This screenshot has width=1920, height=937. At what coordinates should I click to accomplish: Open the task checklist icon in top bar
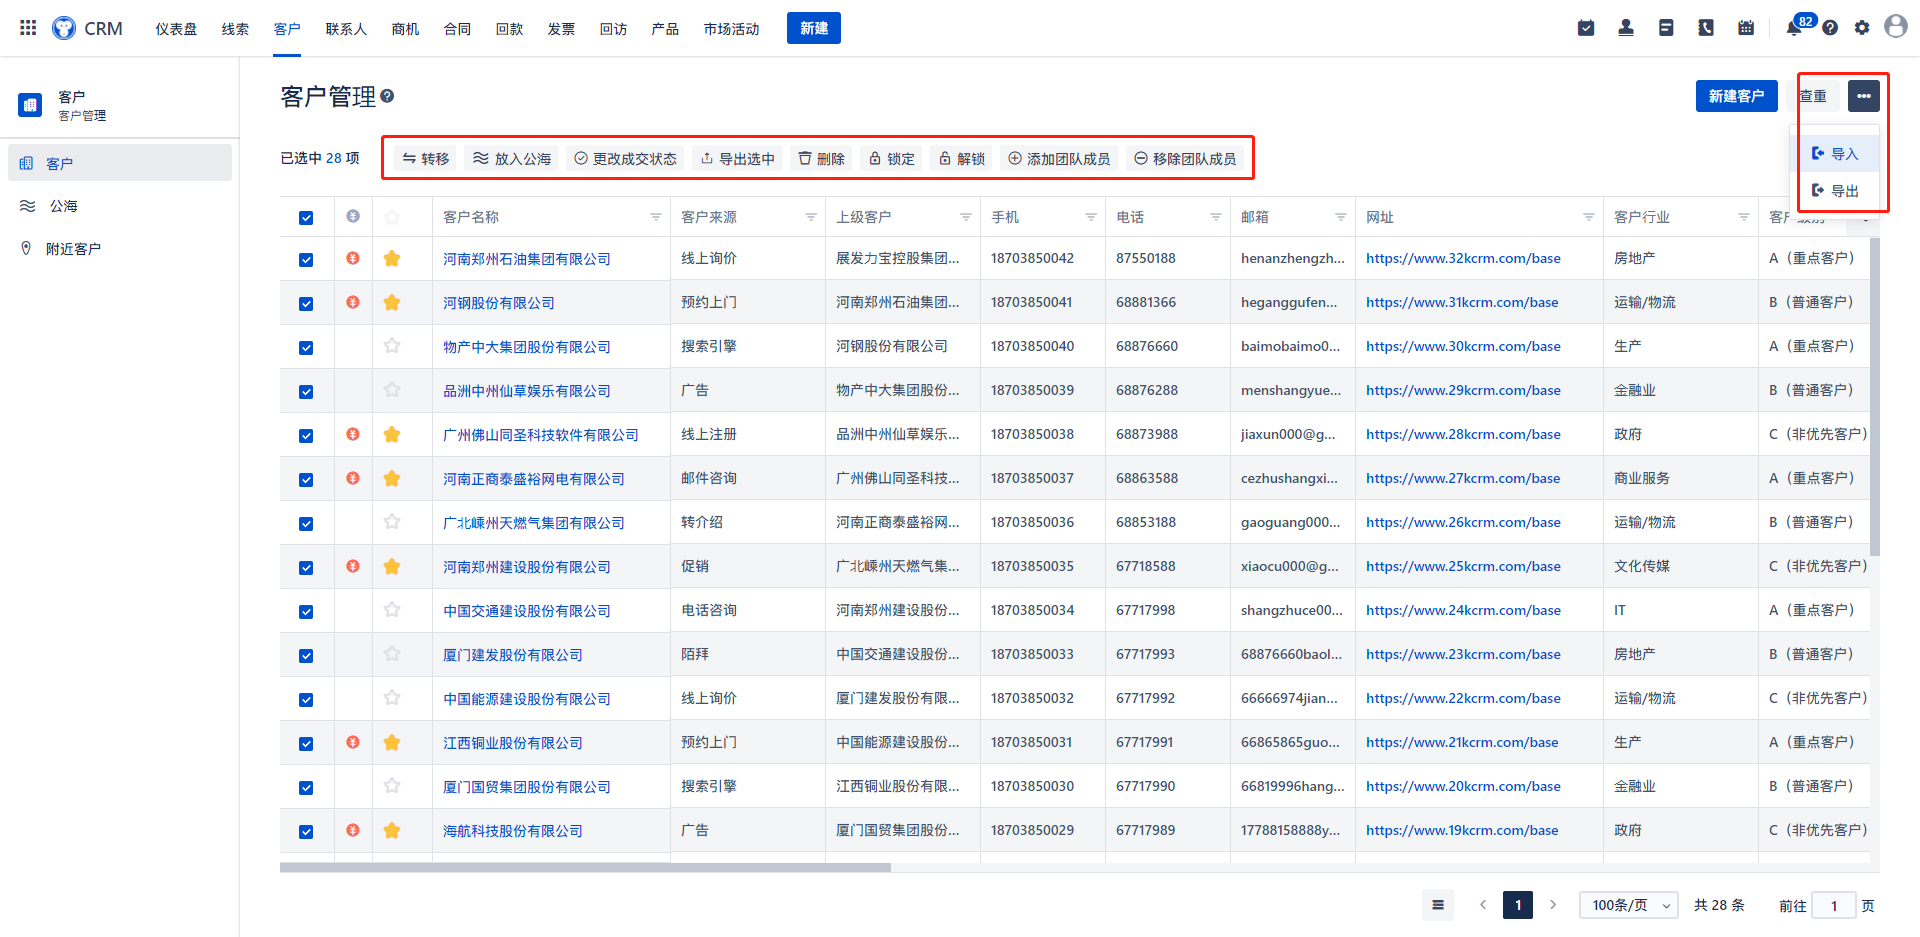(x=1586, y=28)
